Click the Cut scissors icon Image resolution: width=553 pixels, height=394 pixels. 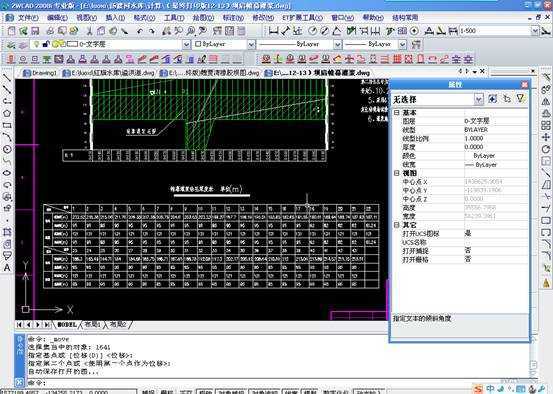pos(89,31)
